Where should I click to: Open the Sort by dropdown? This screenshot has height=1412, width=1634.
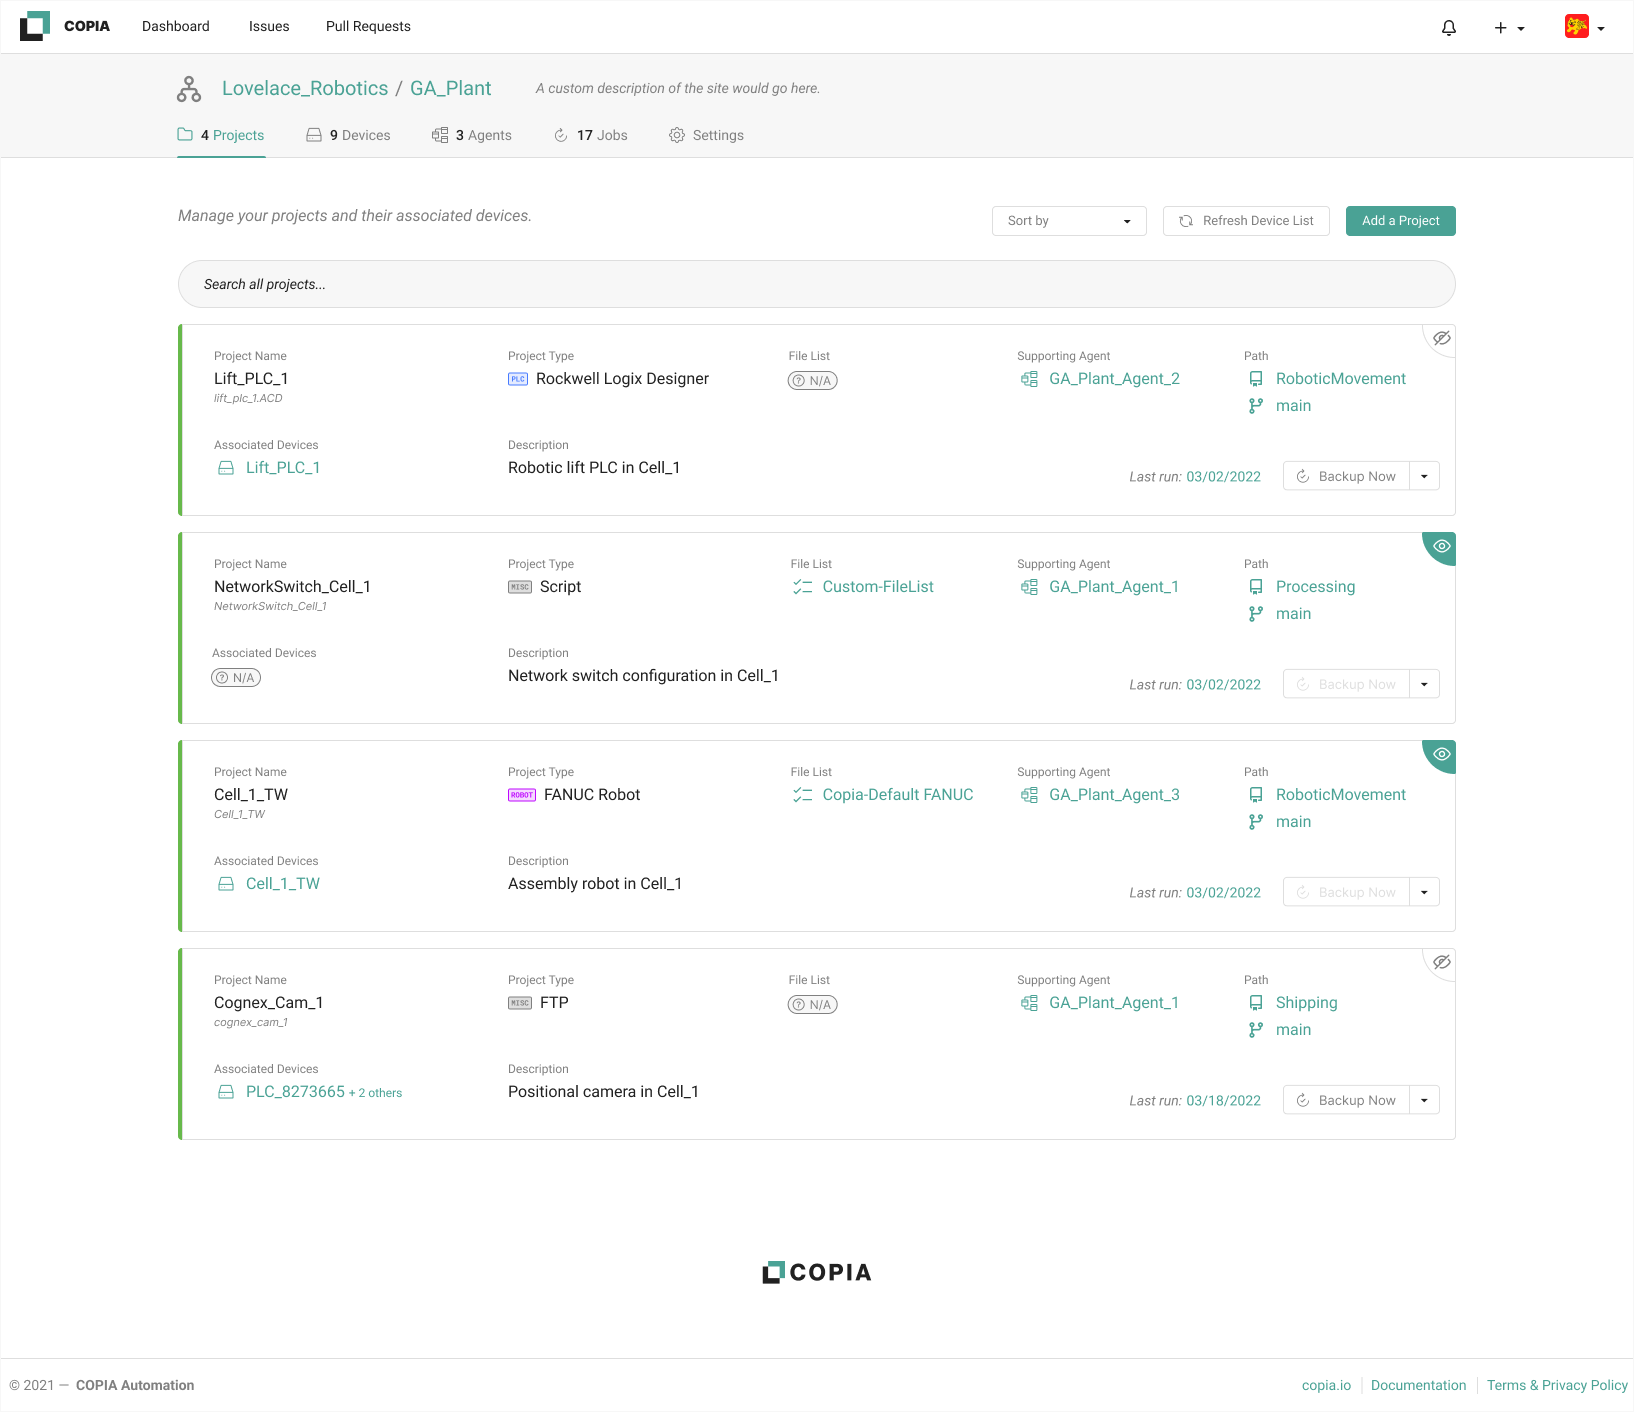click(x=1068, y=220)
